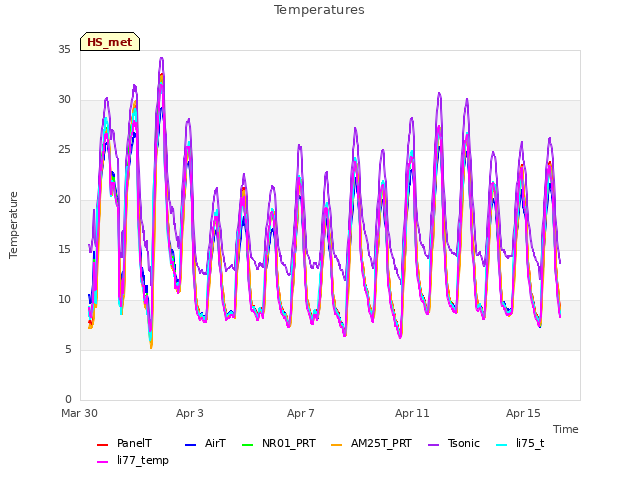640x480 pixels.
Task: Click the magenta li77_temp color marker
Action: [x=102, y=462]
